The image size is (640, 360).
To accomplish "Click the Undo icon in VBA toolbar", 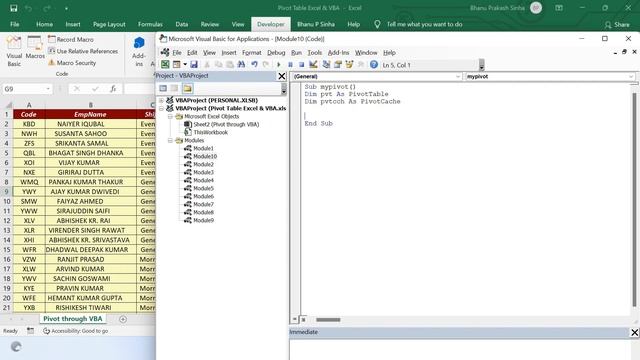I will 254,64.
